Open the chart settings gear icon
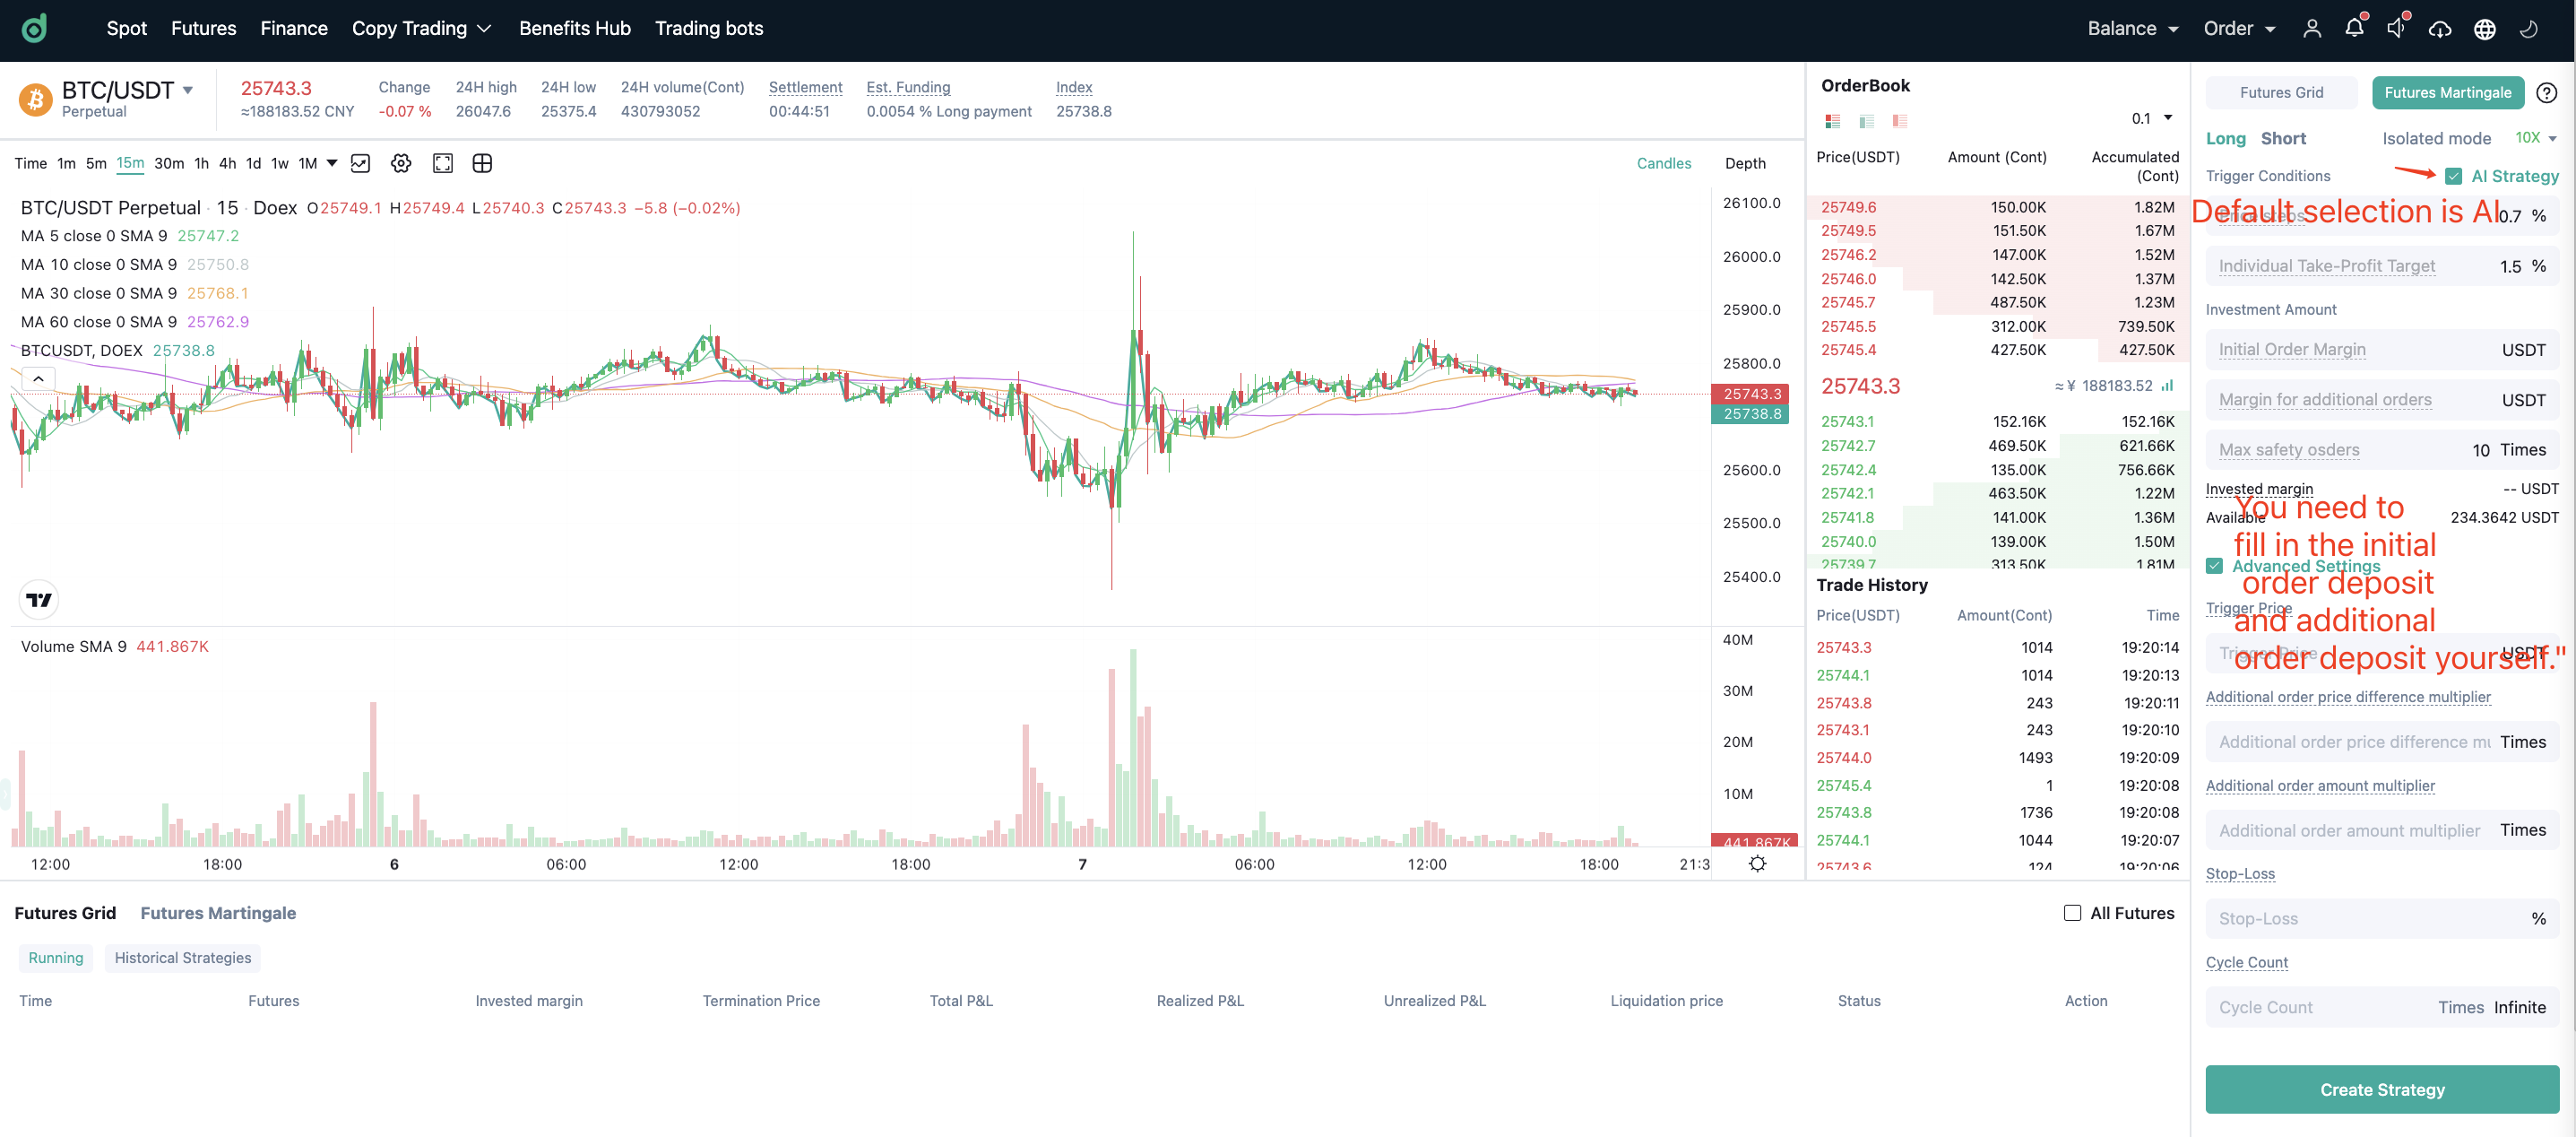 [x=401, y=163]
